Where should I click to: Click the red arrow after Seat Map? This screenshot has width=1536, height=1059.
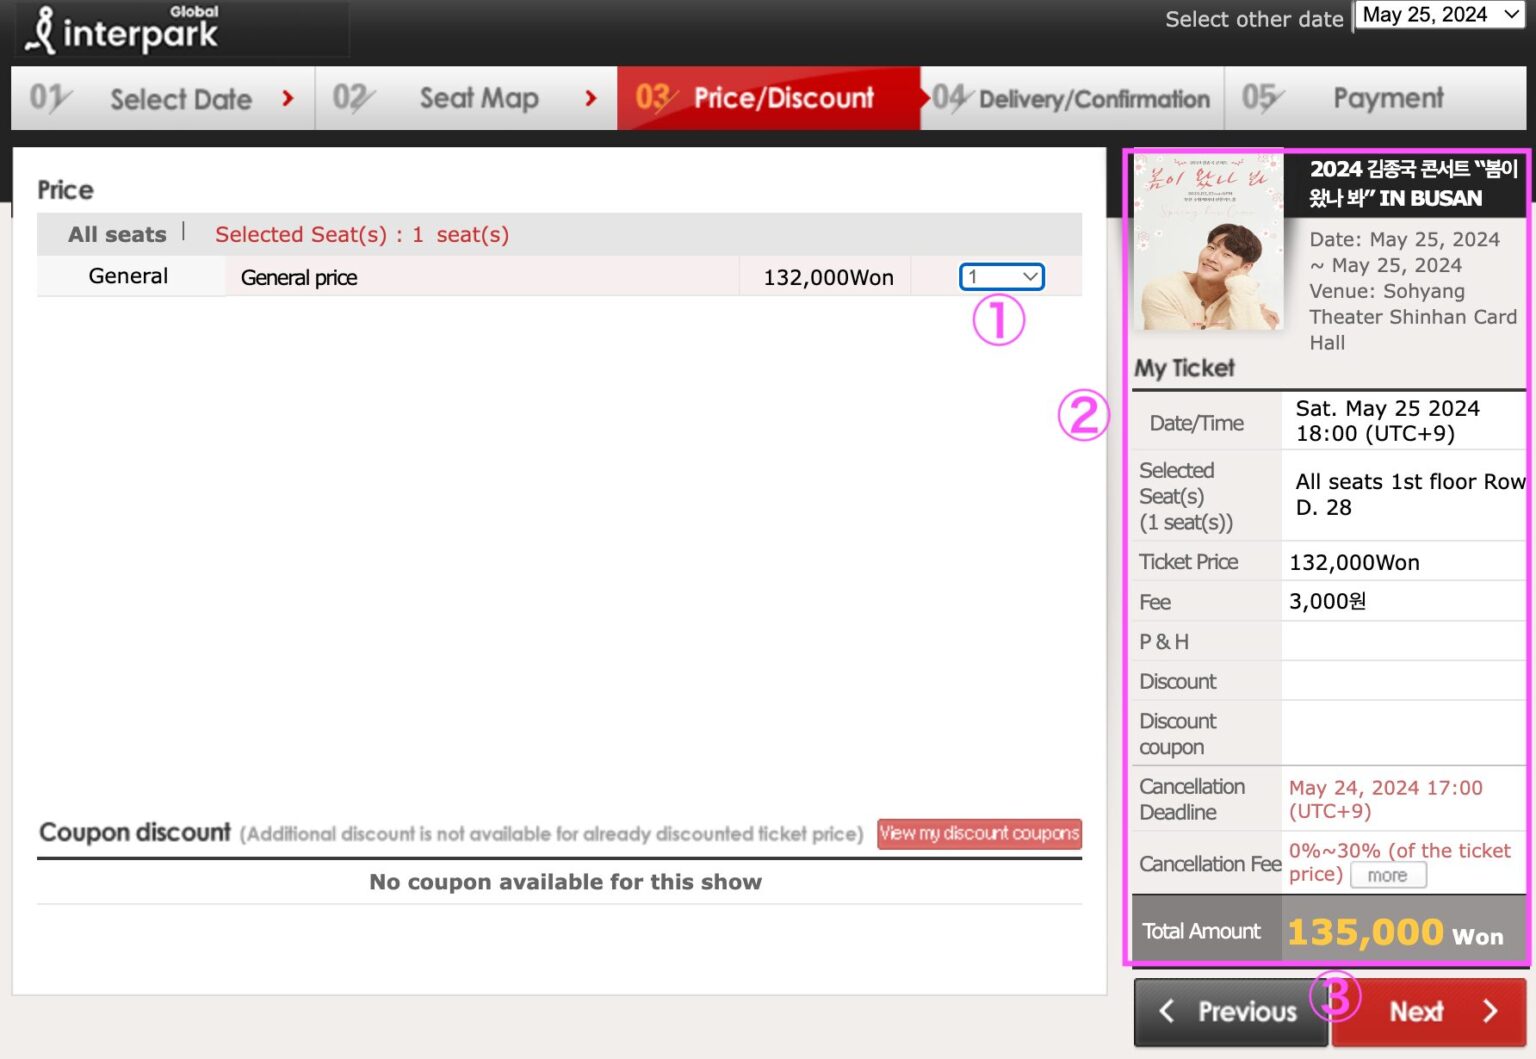coord(590,98)
